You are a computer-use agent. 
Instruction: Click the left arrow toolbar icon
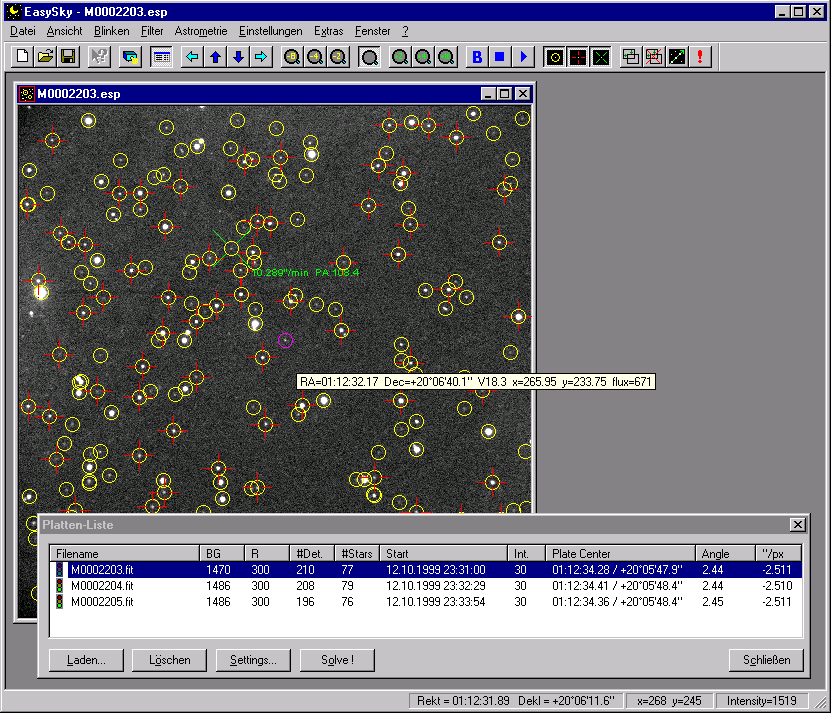(192, 57)
